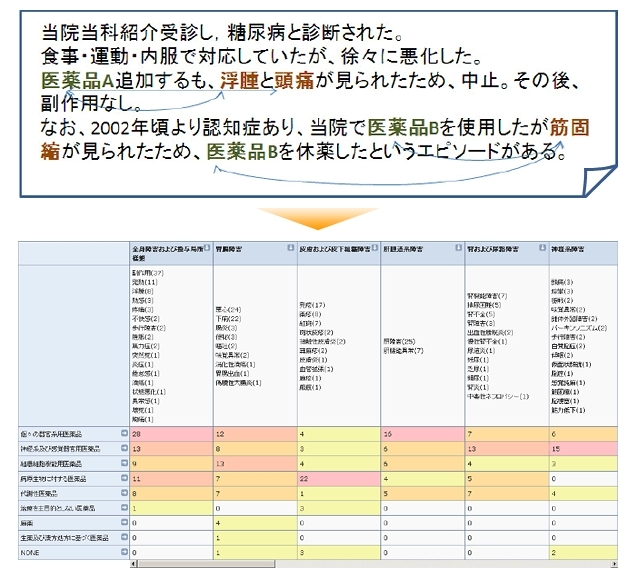The image size is (636, 584).
Task: Select the 代謝性医薬品 row label
Action: [x=39, y=494]
